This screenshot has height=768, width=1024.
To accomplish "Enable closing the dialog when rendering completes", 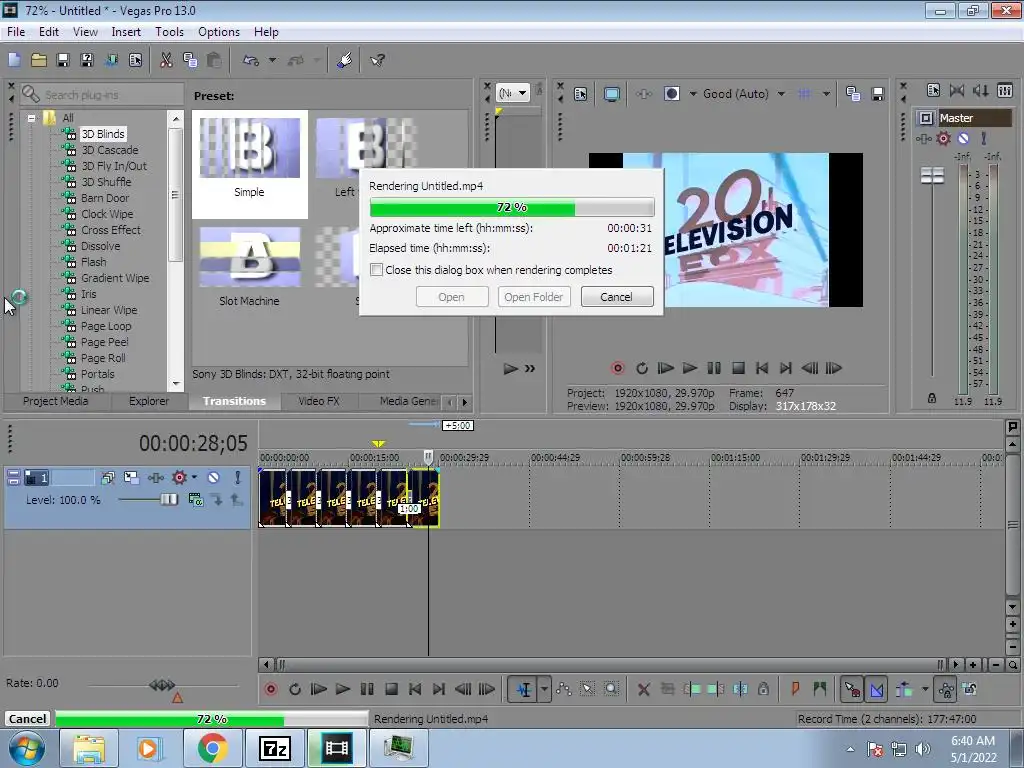I will pos(376,270).
